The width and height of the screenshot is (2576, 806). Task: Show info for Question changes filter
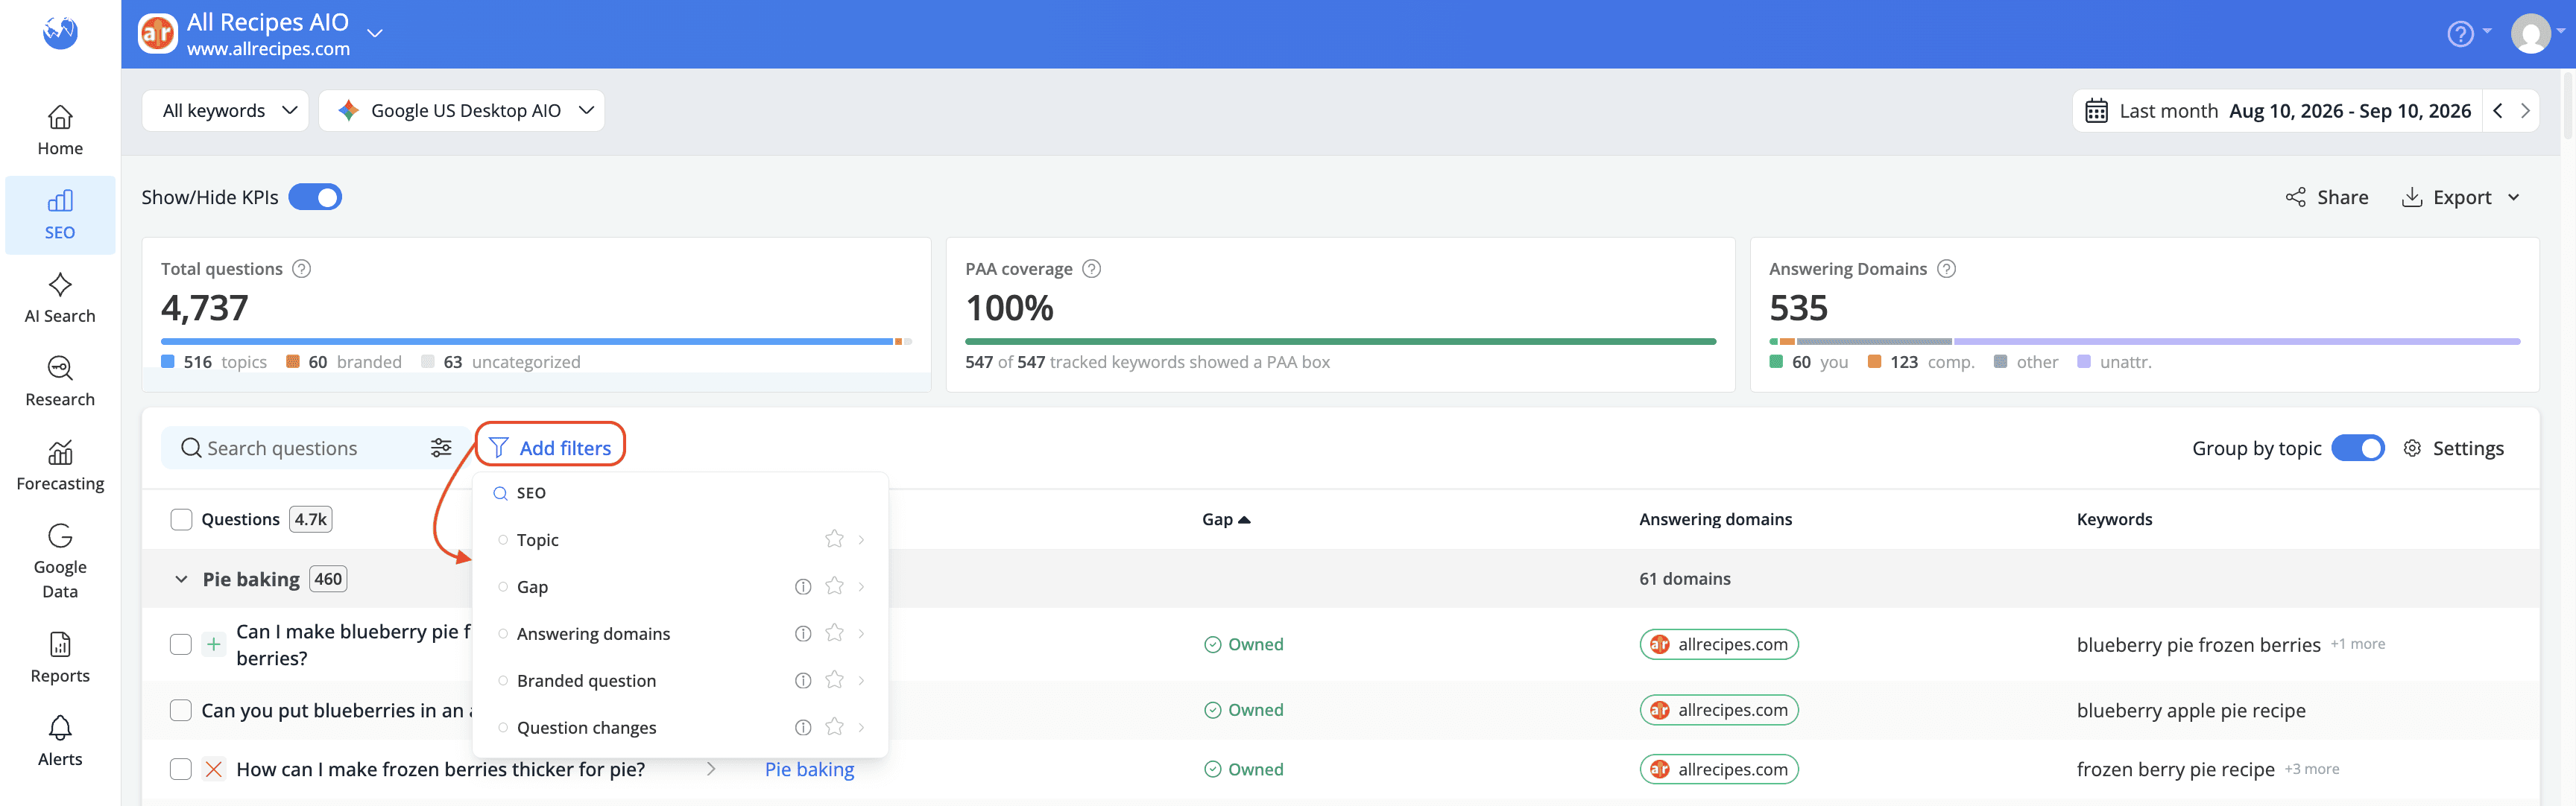coord(802,728)
